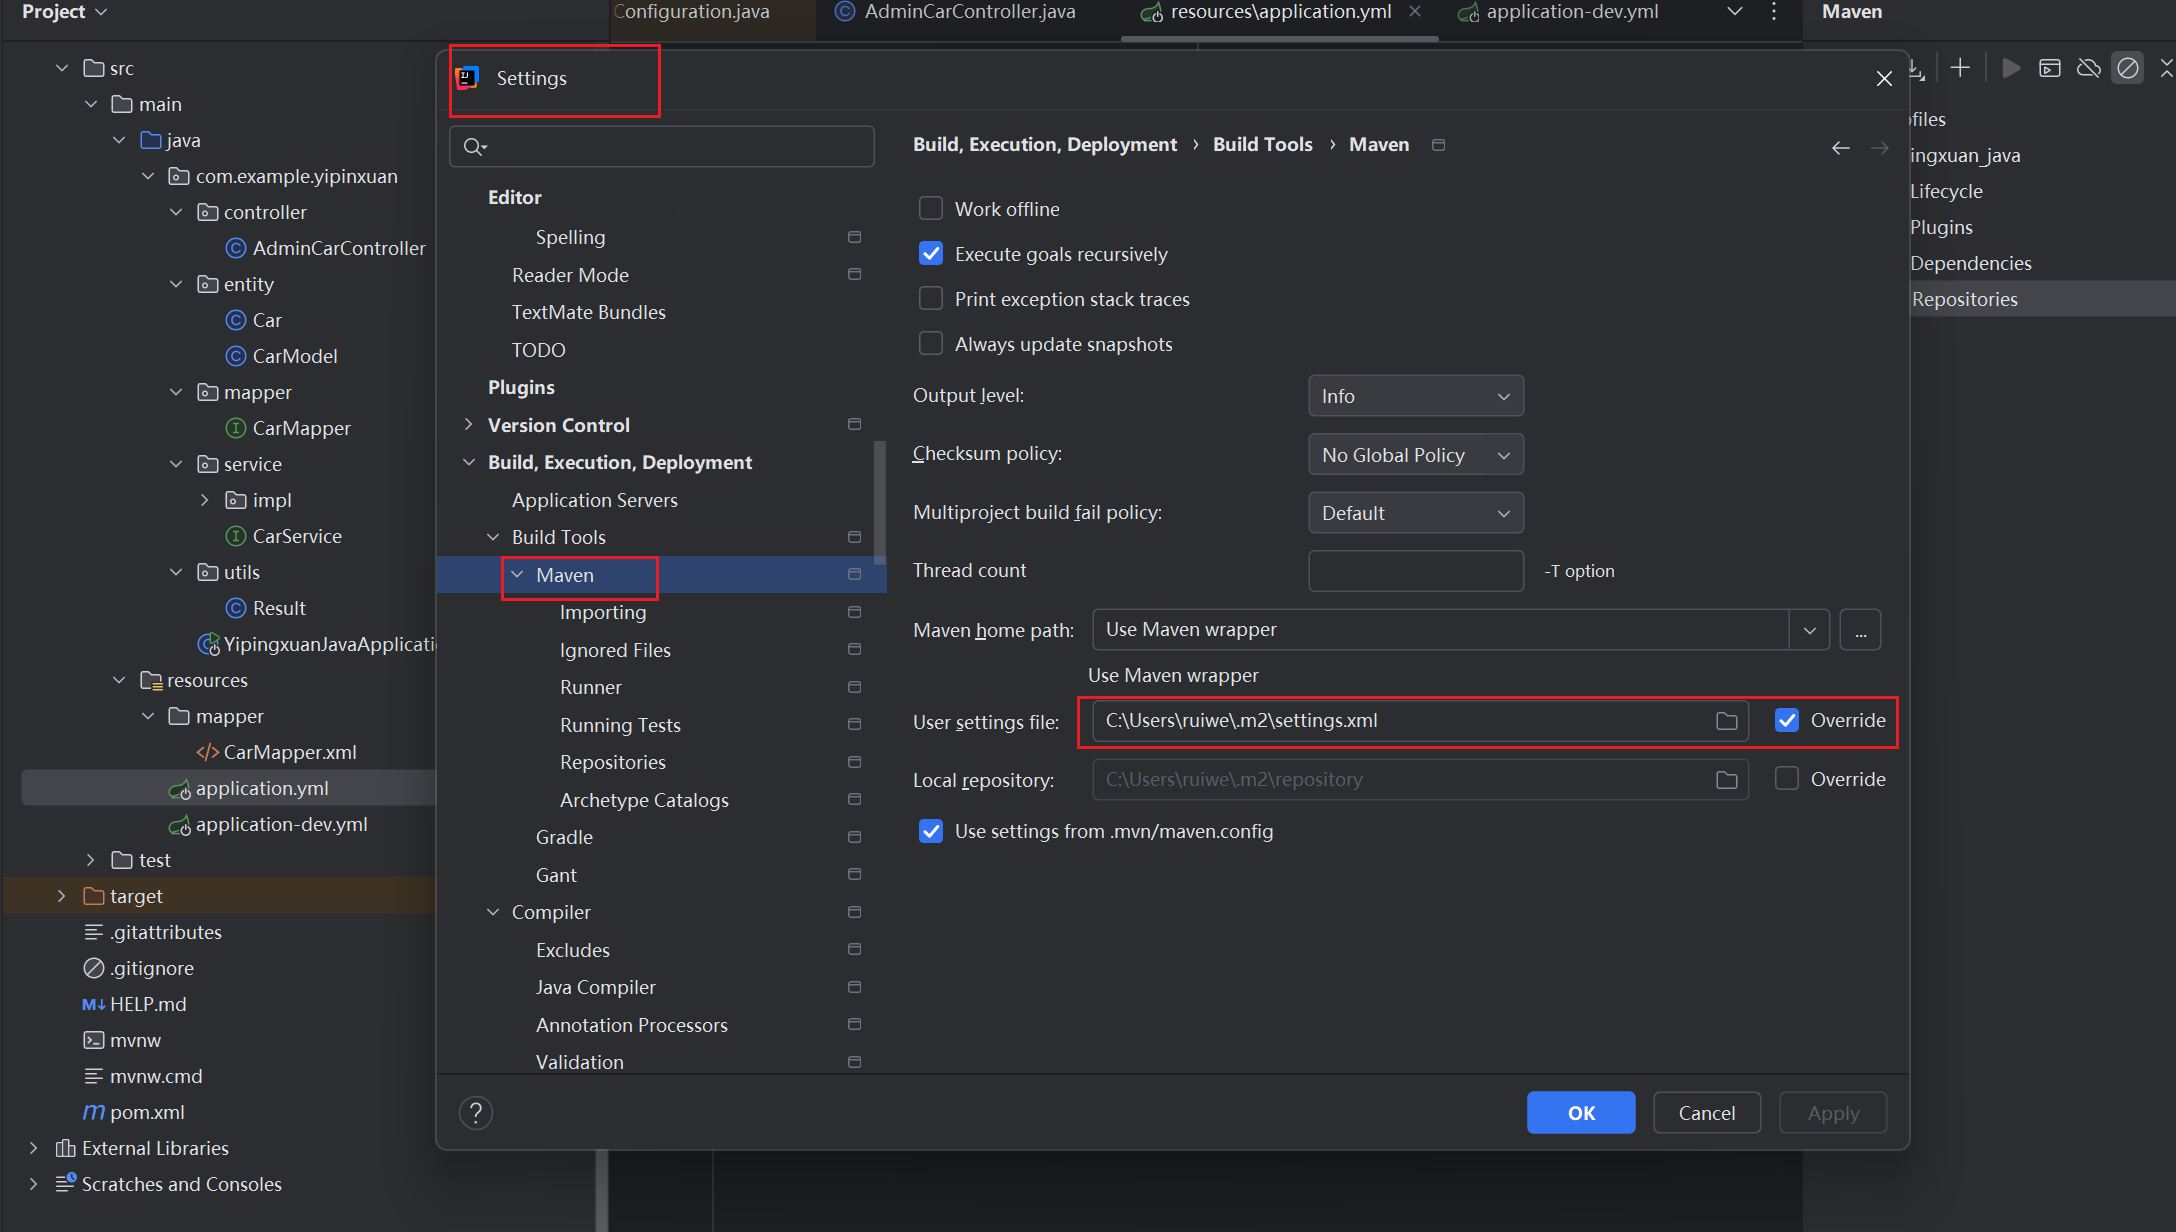Click the browse folder icon for User settings file
Screen dimensions: 2176x1232
(1726, 721)
